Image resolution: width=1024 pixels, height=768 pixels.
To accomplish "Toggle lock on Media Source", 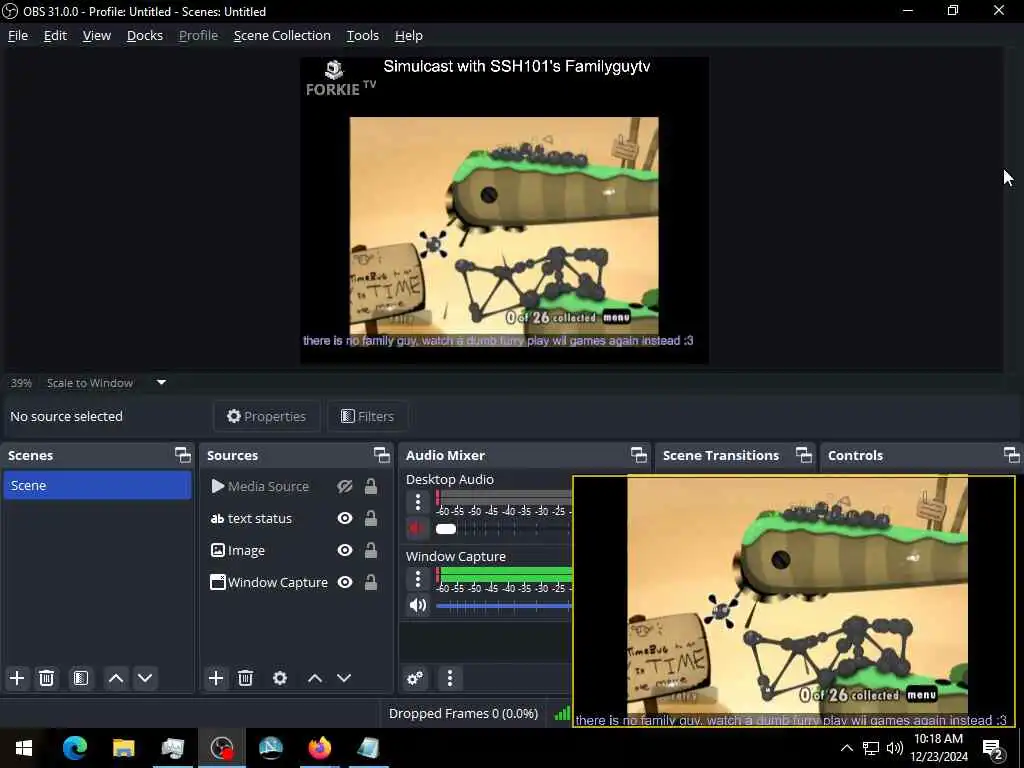I will (x=370, y=487).
